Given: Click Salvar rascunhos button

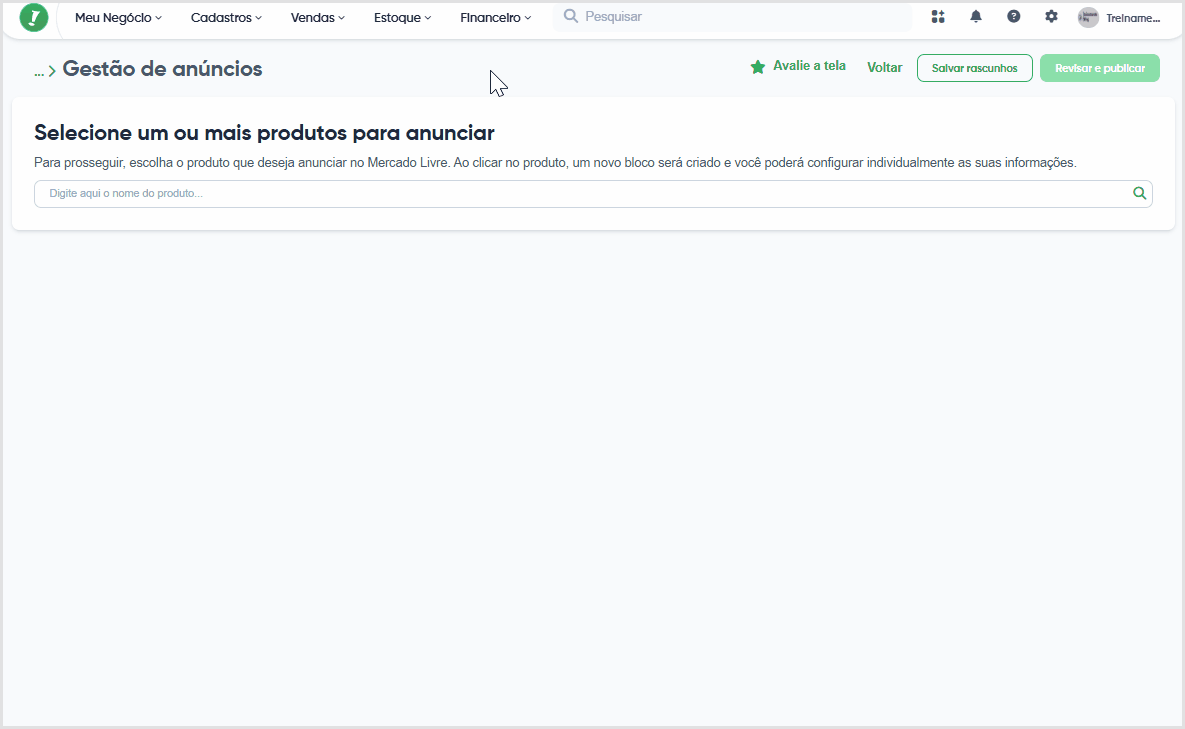Looking at the screenshot, I should [x=974, y=68].
